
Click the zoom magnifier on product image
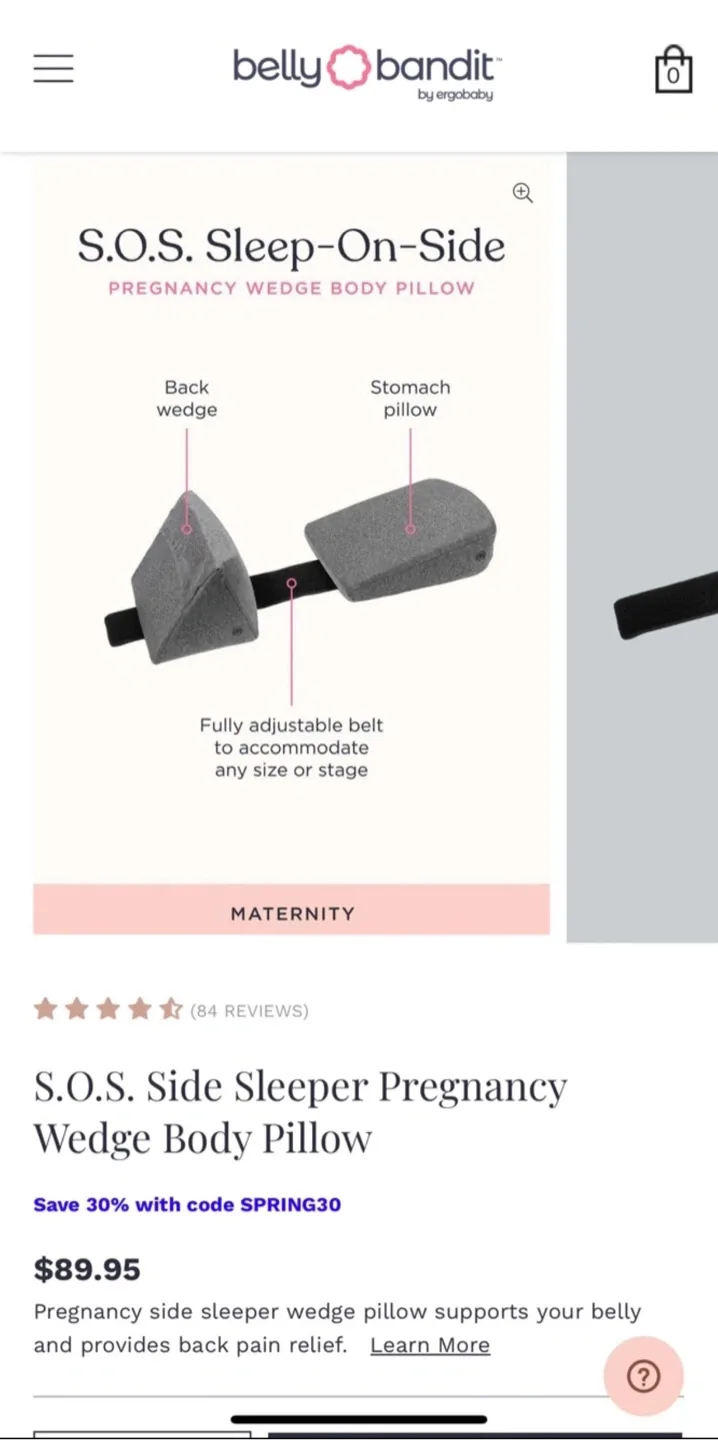coord(523,192)
